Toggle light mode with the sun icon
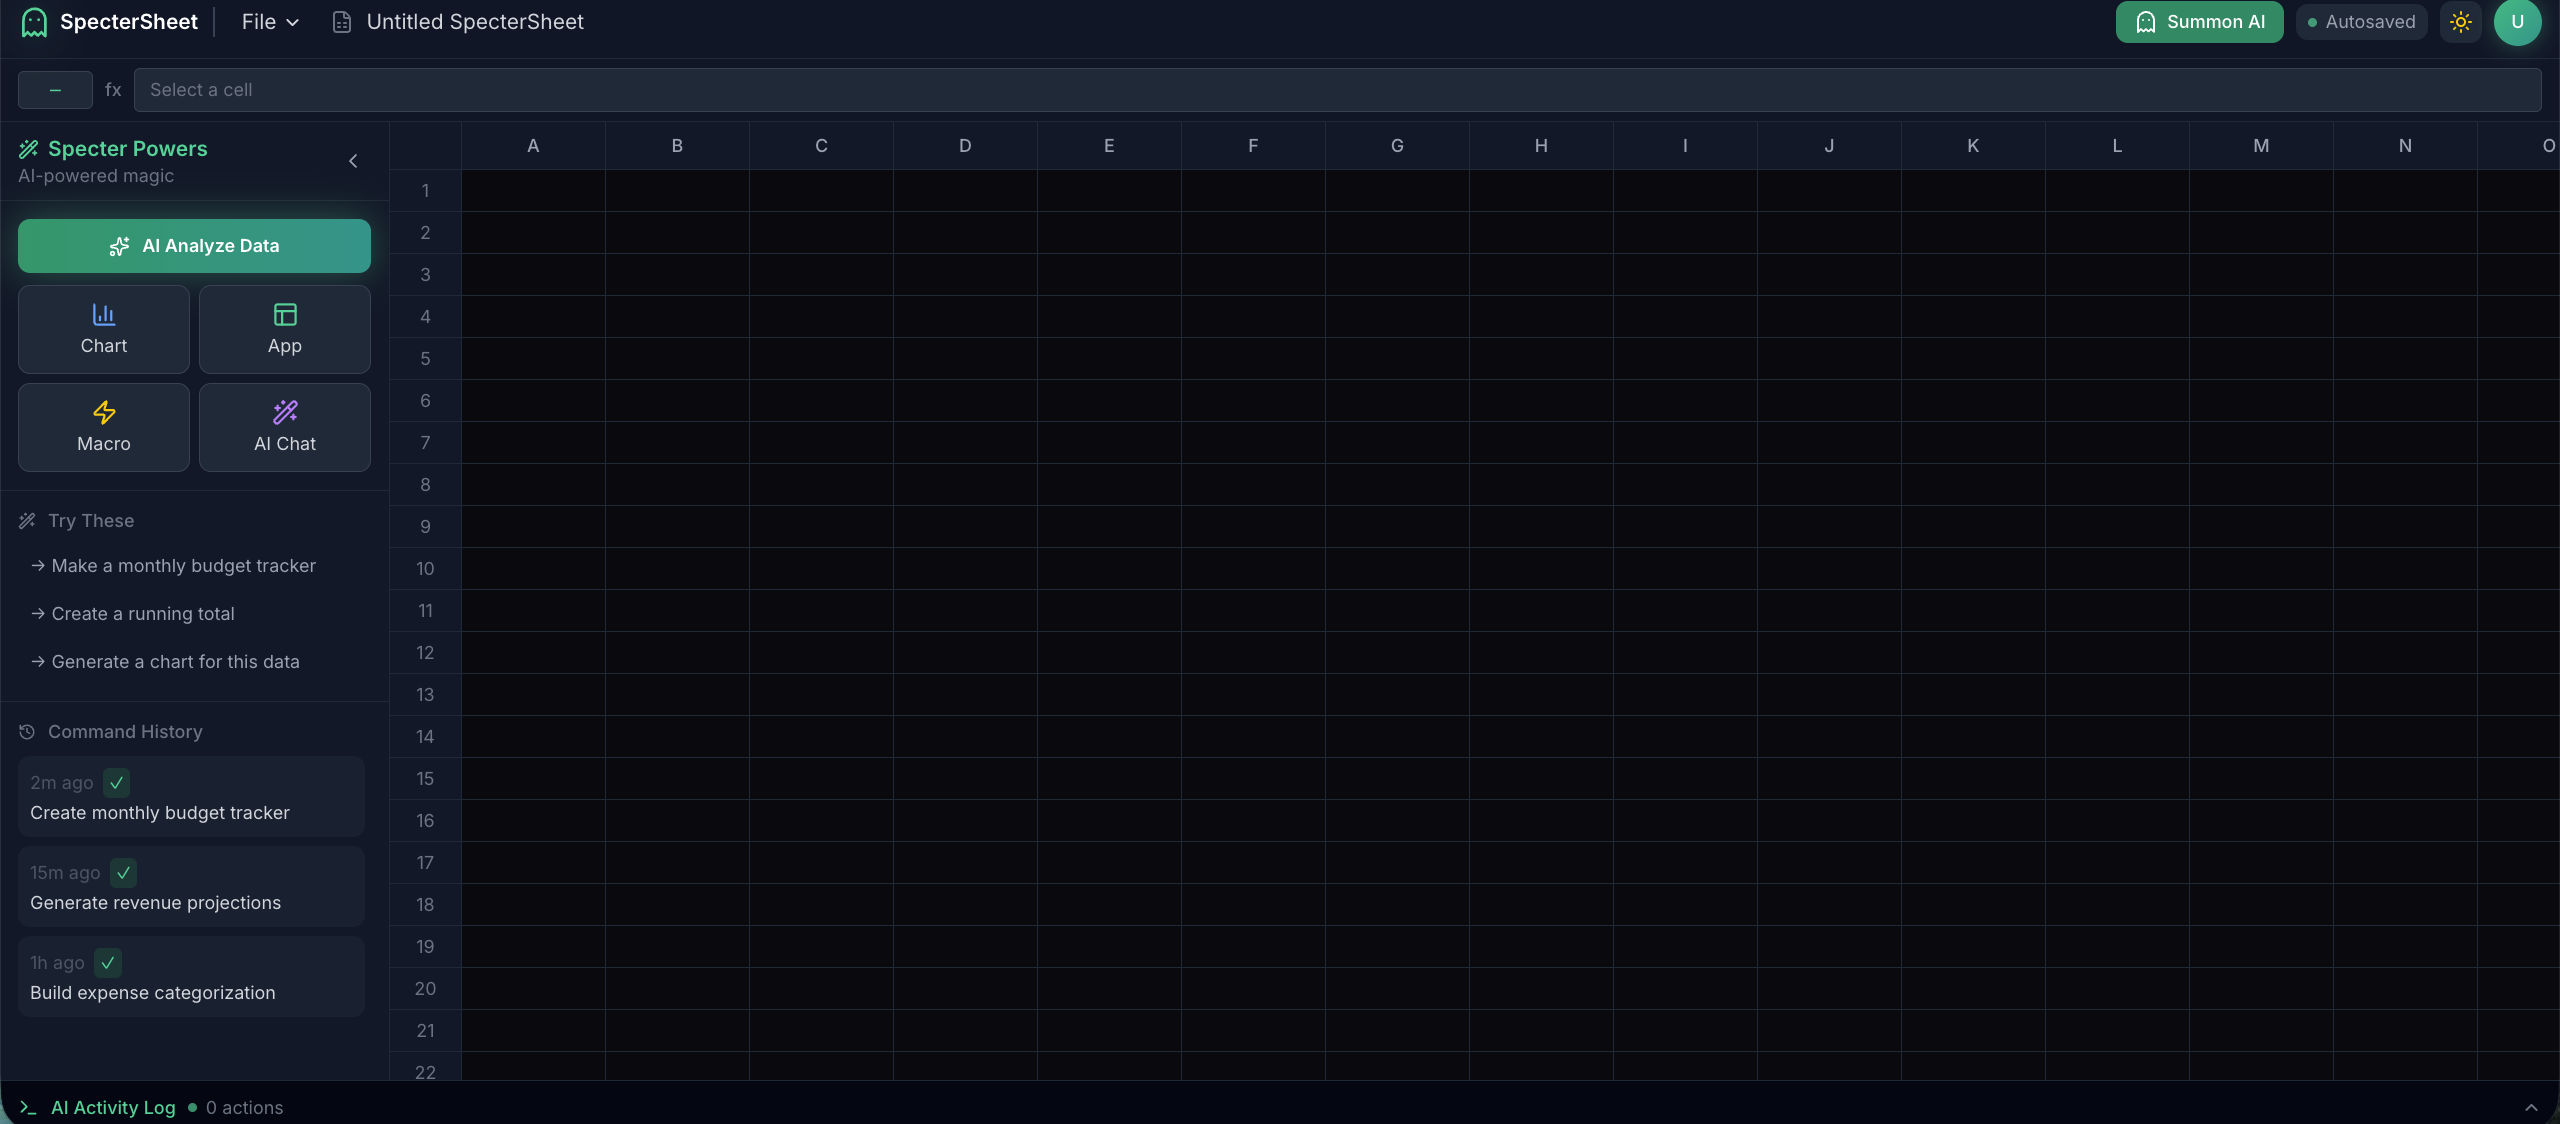Image resolution: width=2560 pixels, height=1124 pixels. click(2461, 22)
